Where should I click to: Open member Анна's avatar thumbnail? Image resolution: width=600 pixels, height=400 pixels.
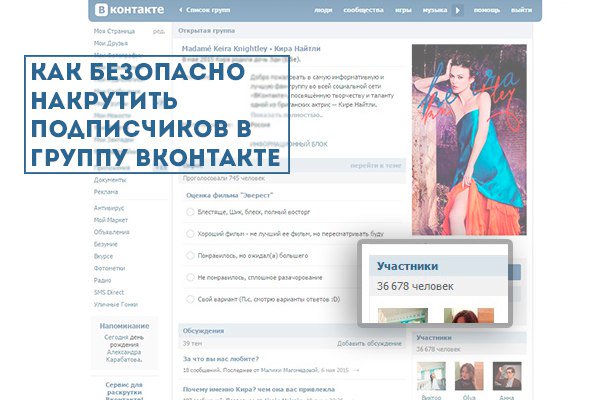pos(507,376)
